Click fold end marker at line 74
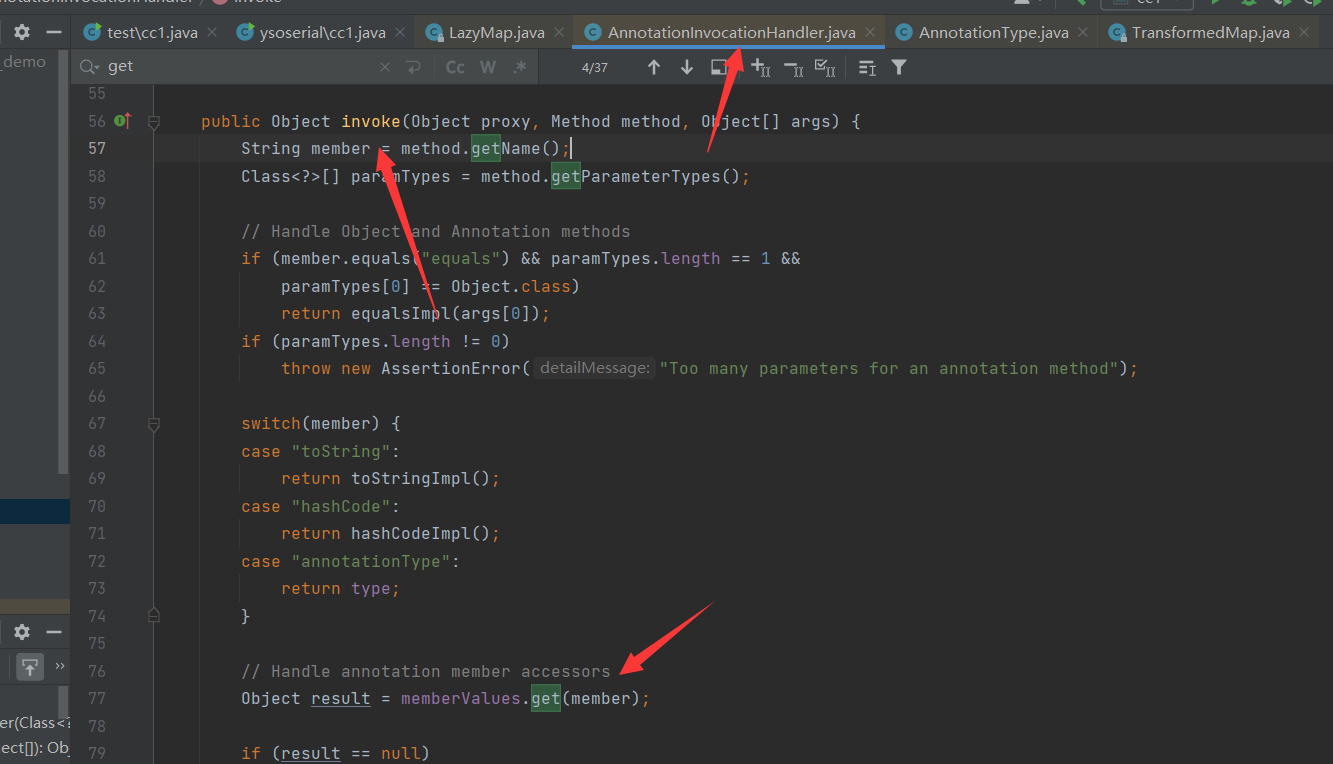 tap(154, 615)
